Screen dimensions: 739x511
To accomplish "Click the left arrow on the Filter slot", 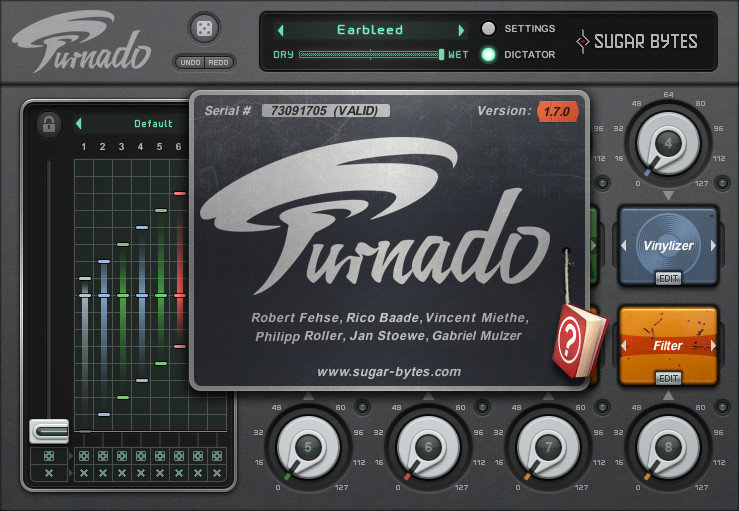I will (x=624, y=346).
